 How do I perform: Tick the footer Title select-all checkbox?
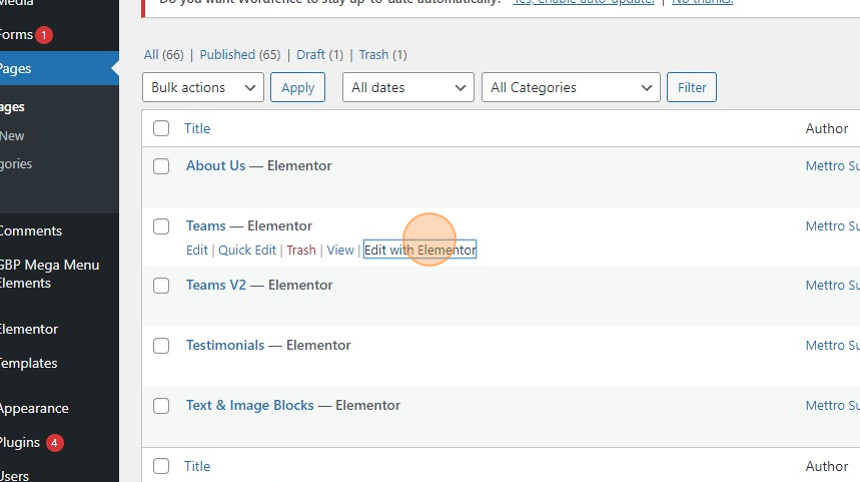click(161, 466)
